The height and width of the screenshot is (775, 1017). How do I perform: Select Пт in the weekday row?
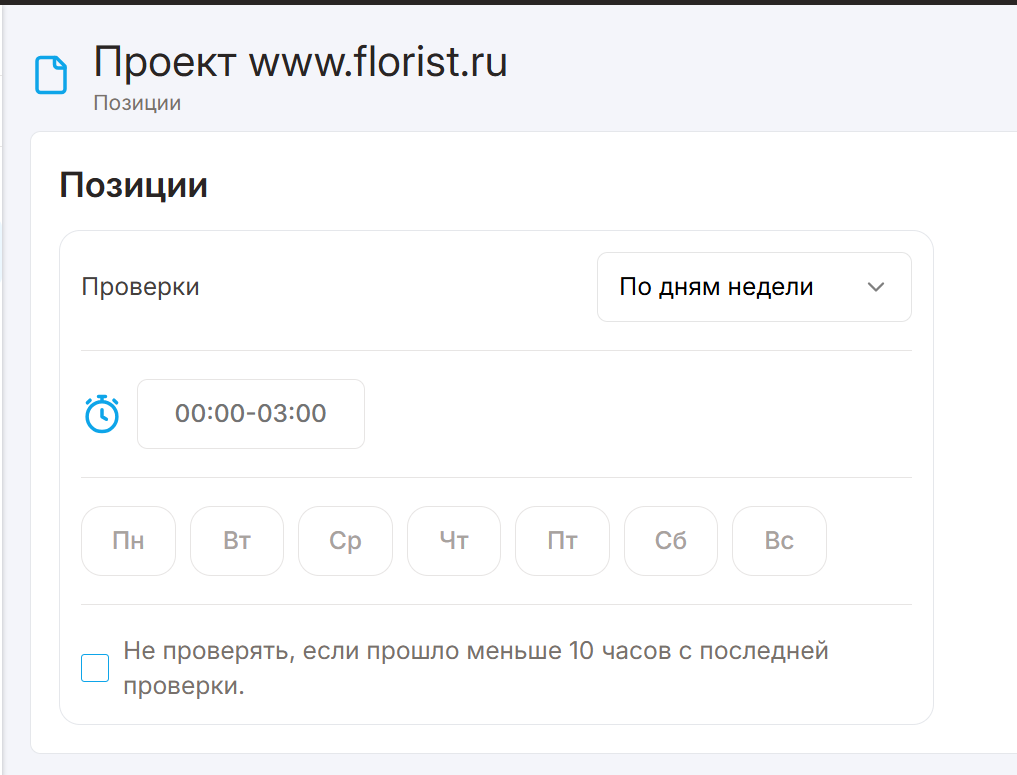click(x=562, y=541)
